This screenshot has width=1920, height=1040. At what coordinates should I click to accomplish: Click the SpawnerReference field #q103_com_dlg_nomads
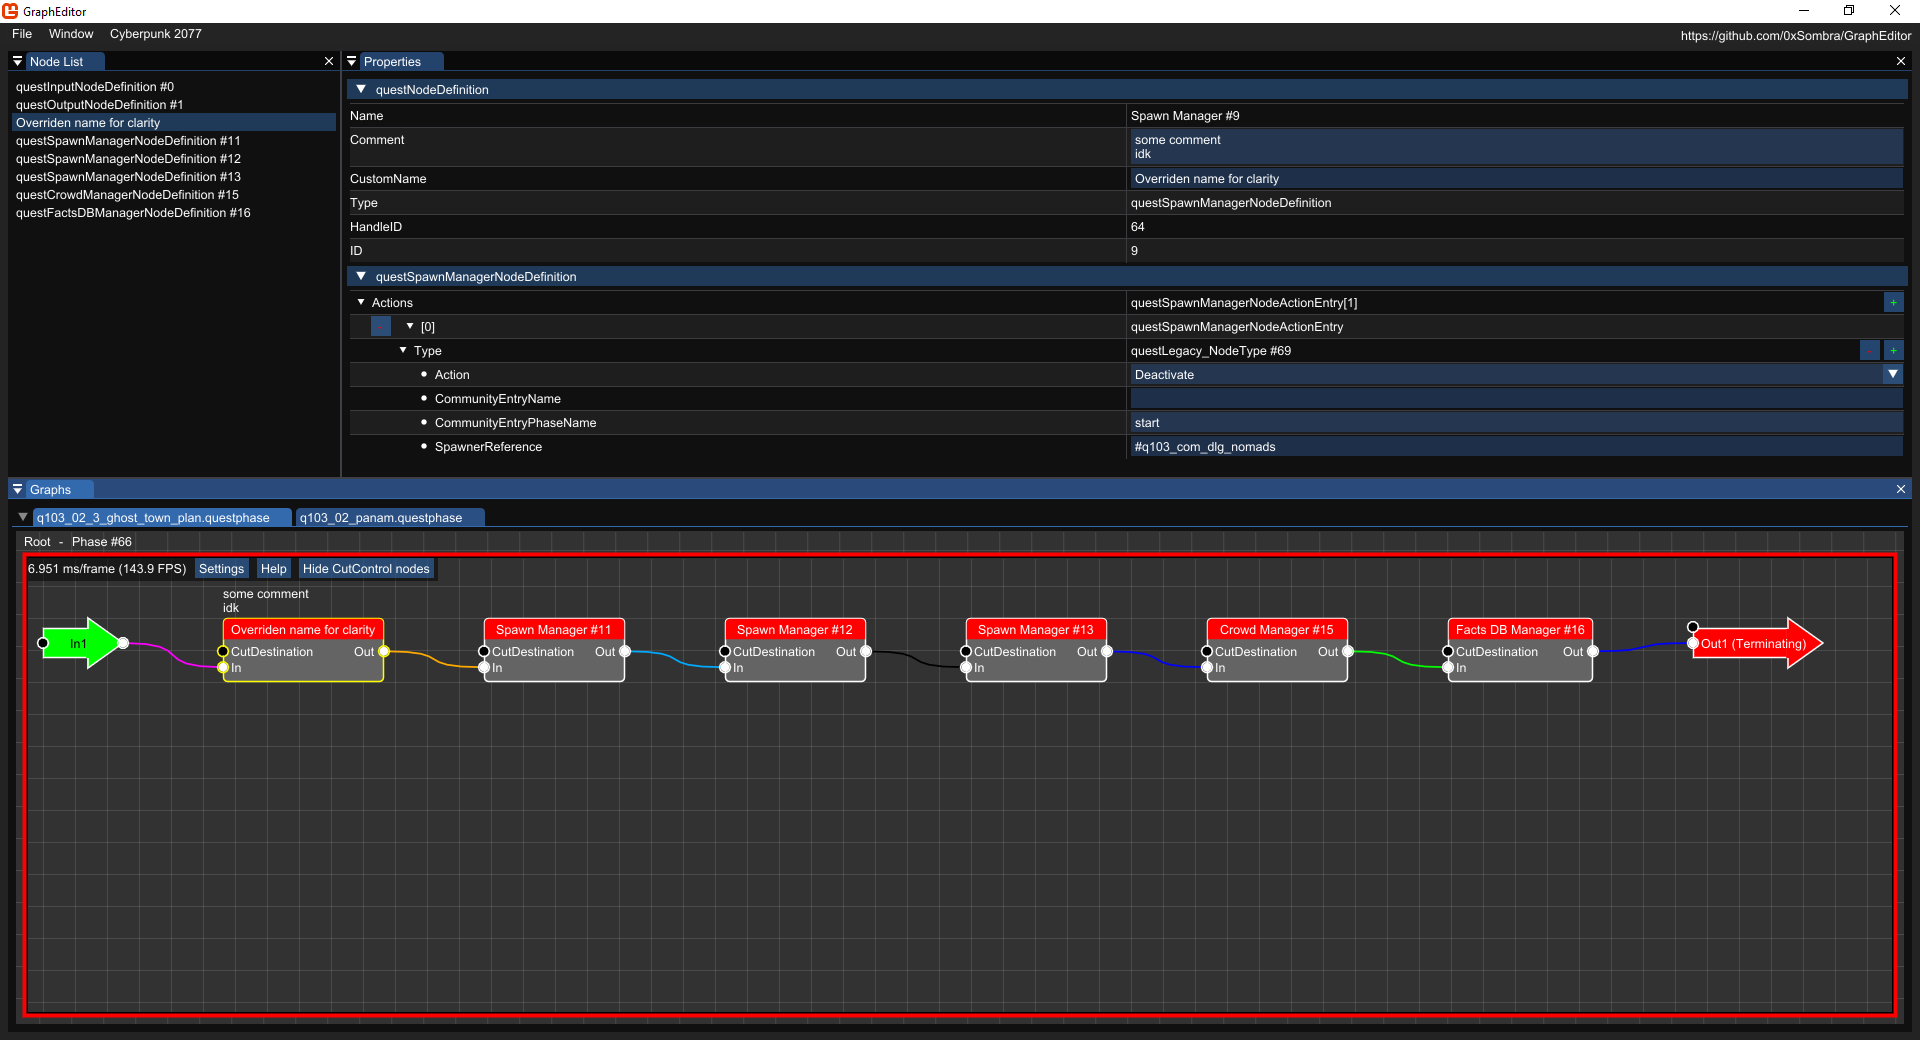coord(1516,446)
